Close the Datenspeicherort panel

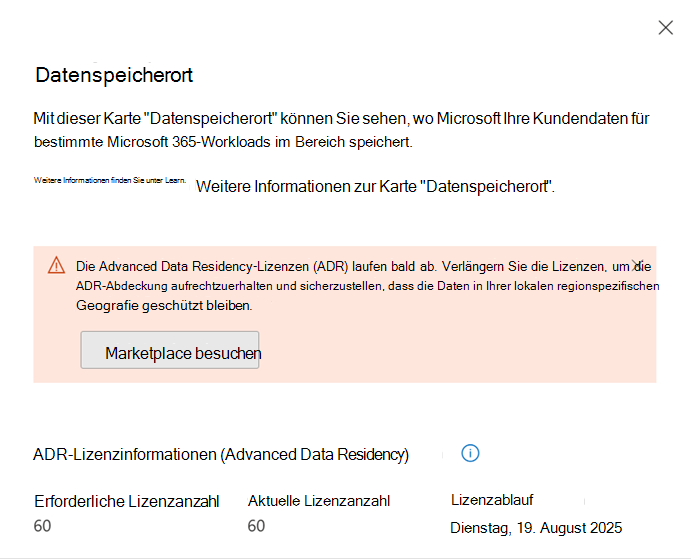tap(665, 27)
